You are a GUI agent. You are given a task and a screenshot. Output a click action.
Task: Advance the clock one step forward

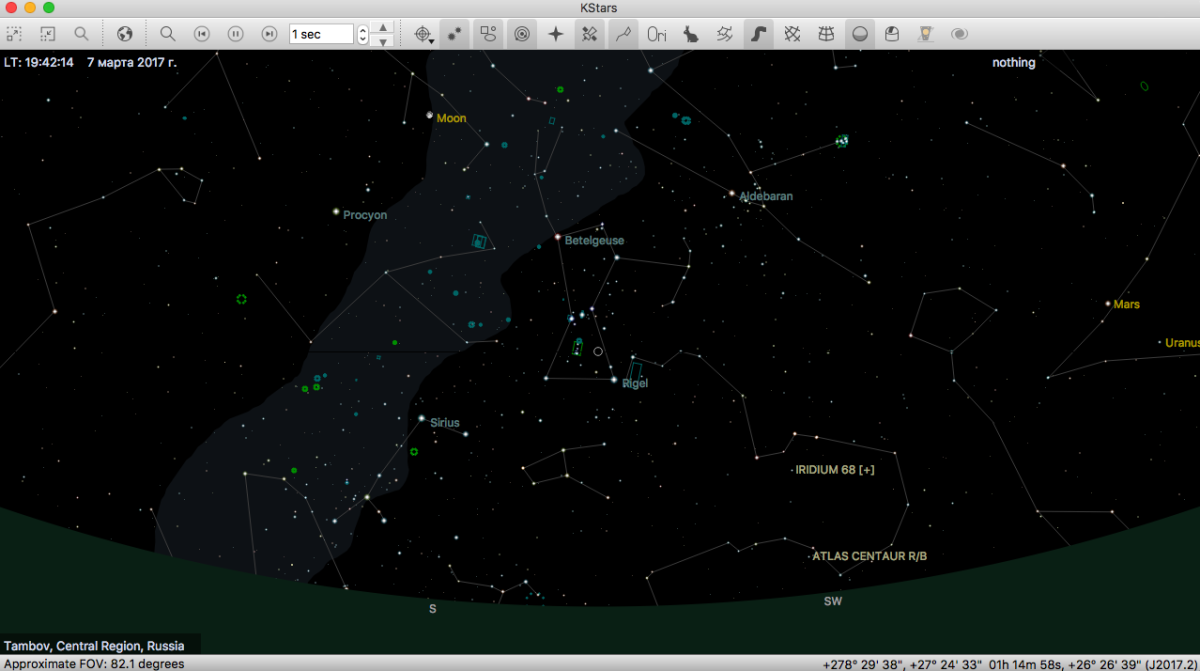(x=268, y=34)
